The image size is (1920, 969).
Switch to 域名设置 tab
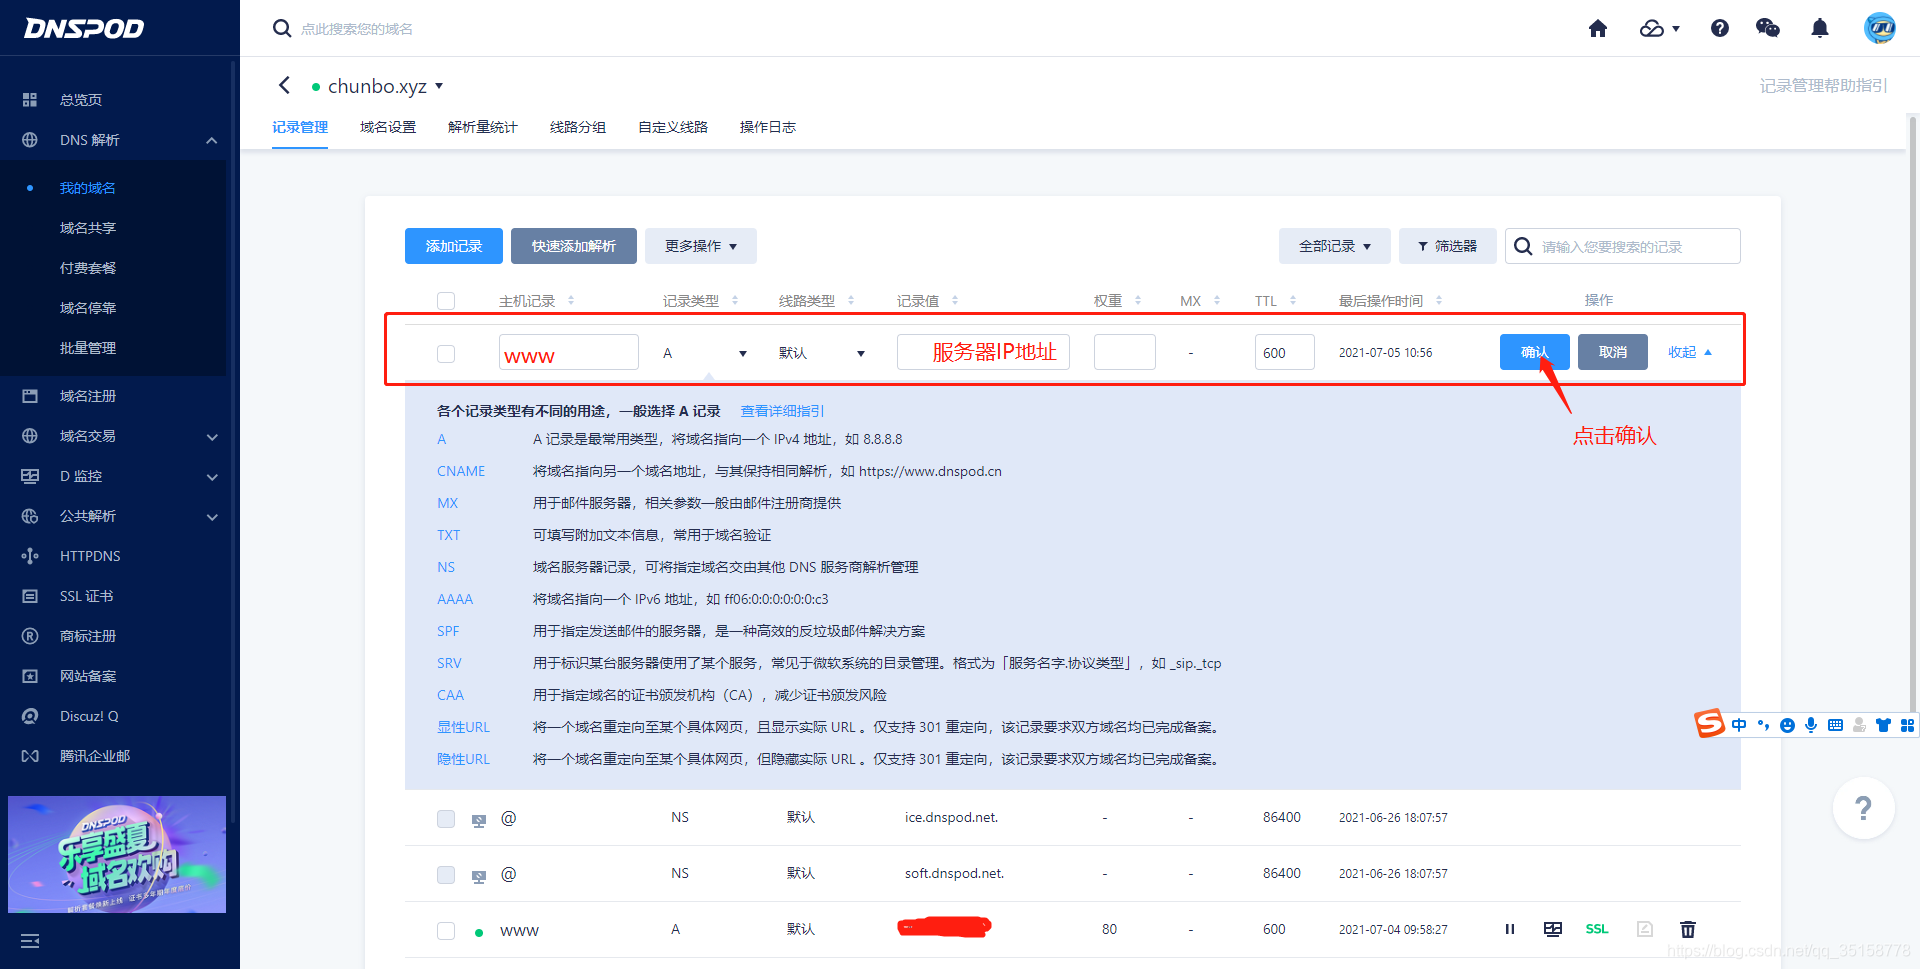(x=388, y=127)
